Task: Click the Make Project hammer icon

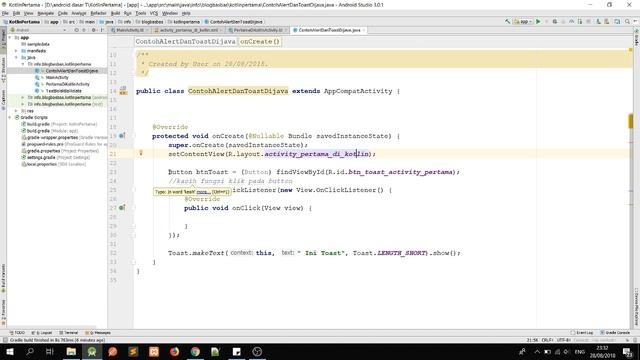Action: 507,22
